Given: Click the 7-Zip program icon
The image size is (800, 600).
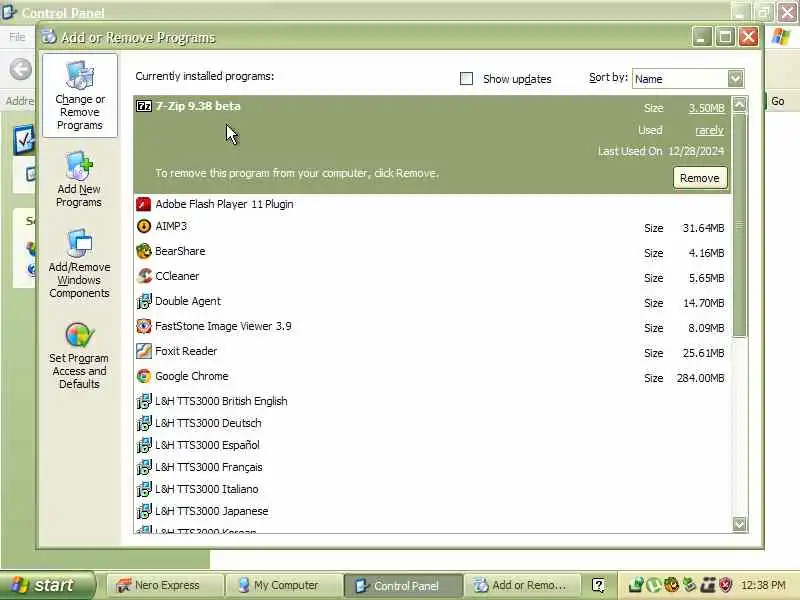Looking at the screenshot, I should coord(144,106).
